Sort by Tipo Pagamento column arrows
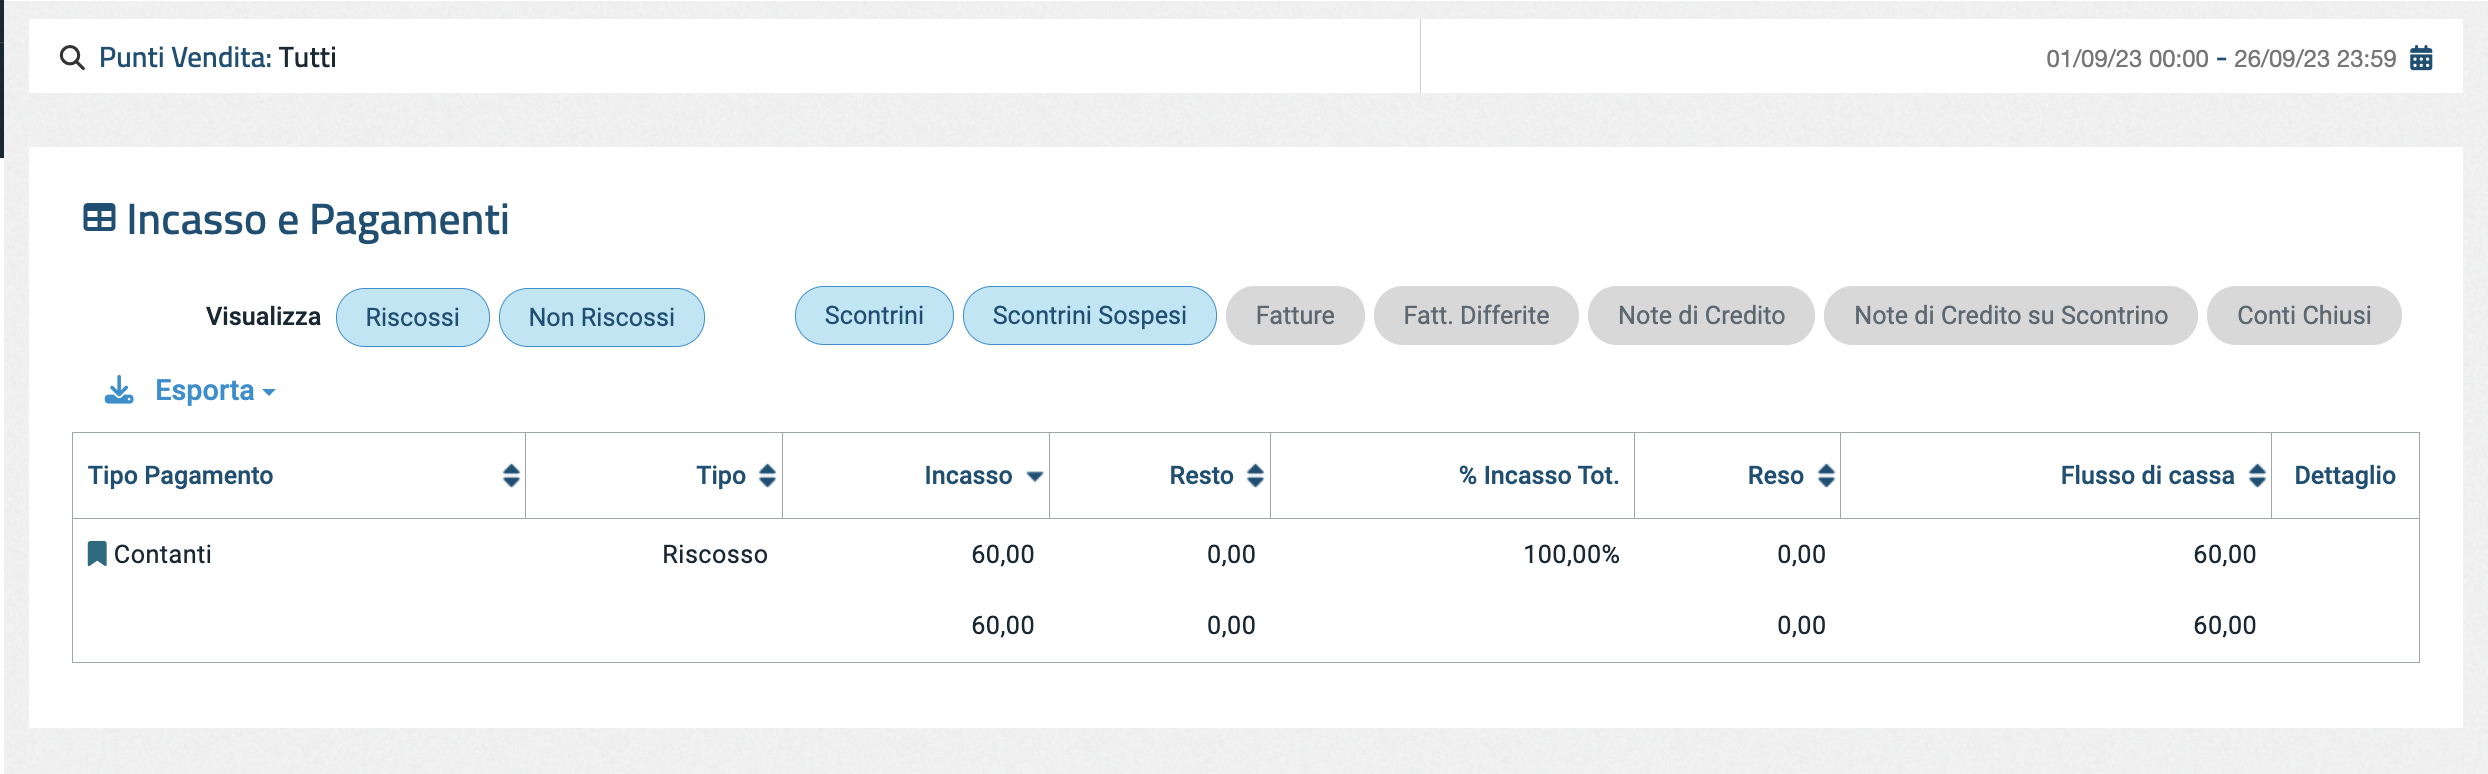 (511, 476)
